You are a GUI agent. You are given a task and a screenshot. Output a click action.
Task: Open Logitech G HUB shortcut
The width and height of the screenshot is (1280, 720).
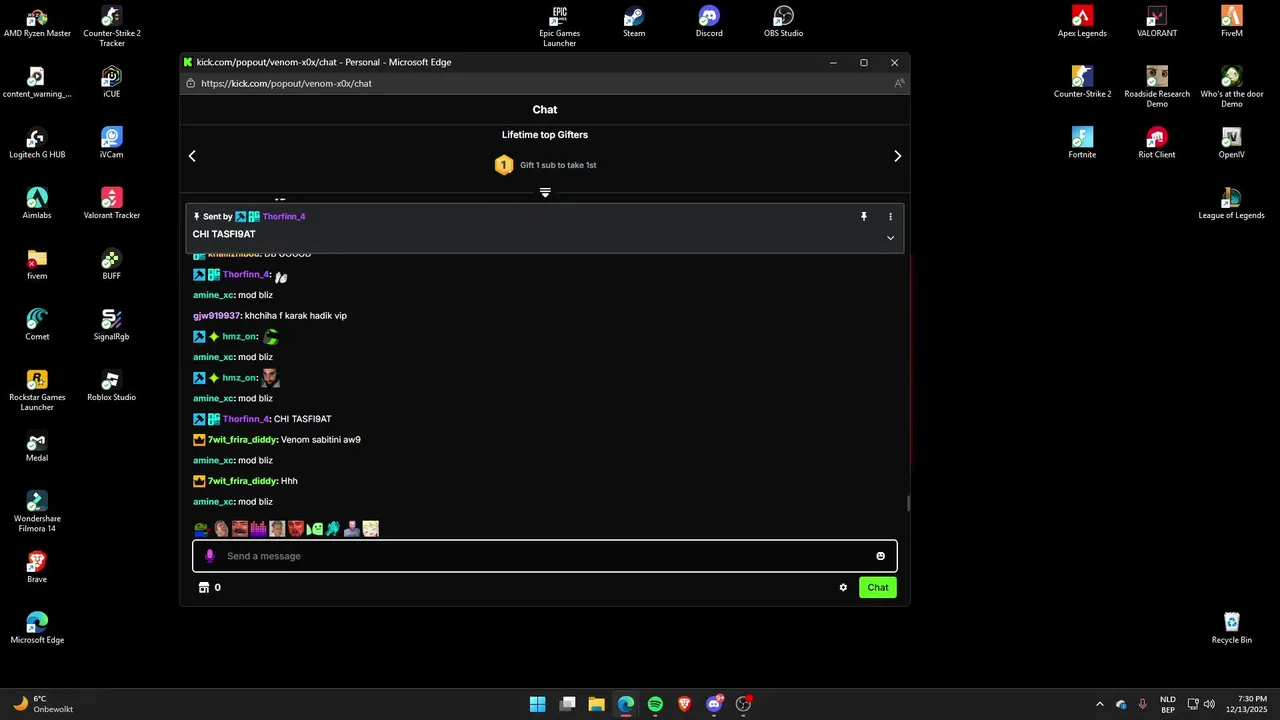point(37,143)
